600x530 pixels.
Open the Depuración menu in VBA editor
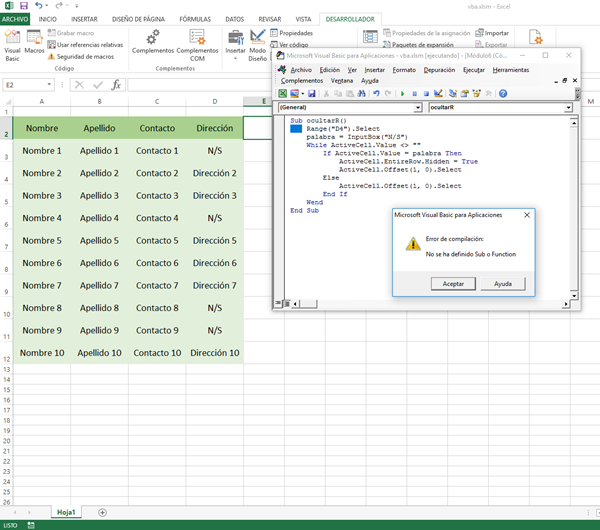439,70
